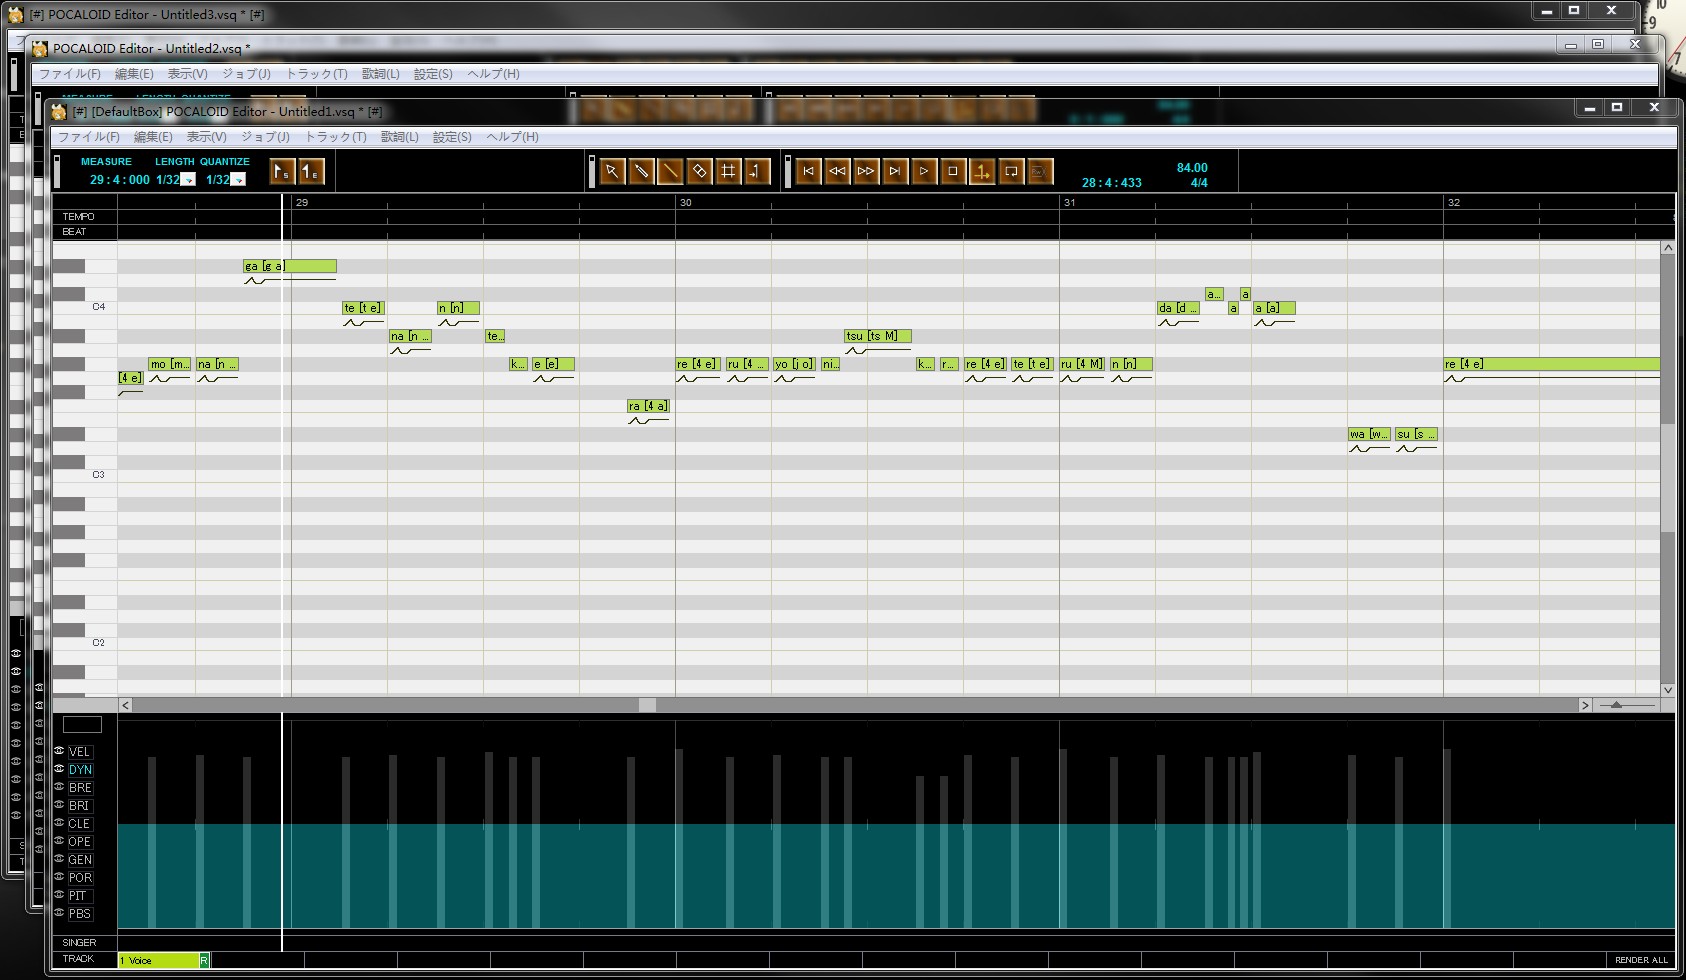Viewport: 1686px width, 980px height.
Task: Select the eraser tool
Action: point(699,172)
